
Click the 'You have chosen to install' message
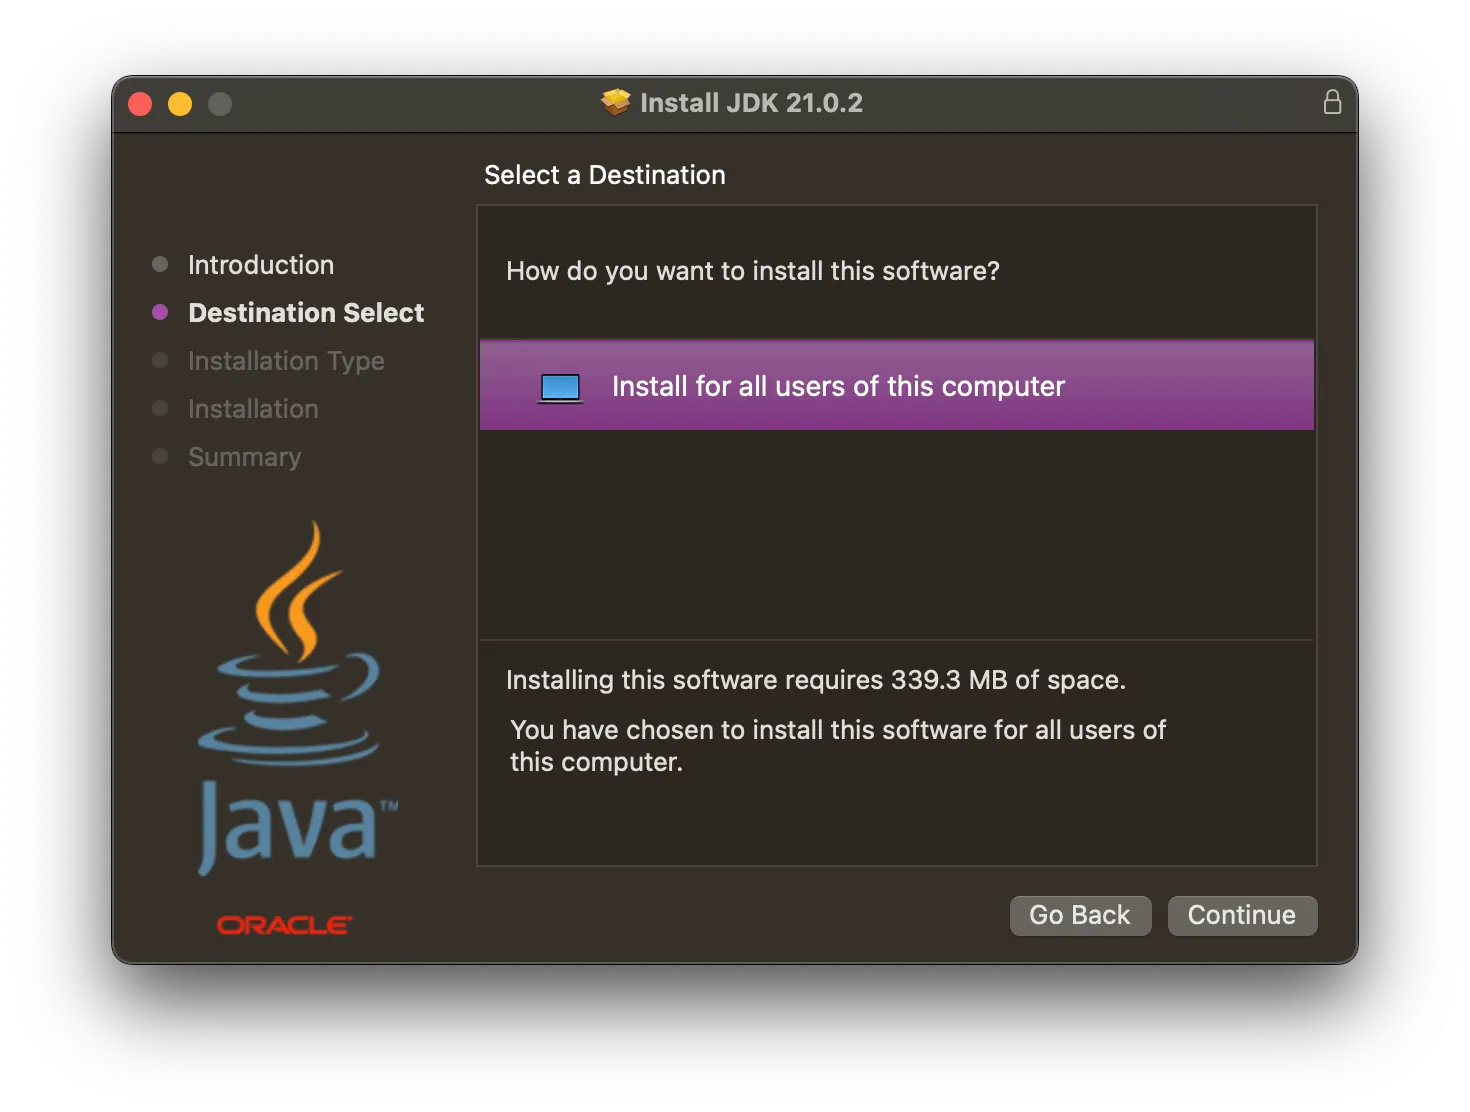tap(837, 746)
